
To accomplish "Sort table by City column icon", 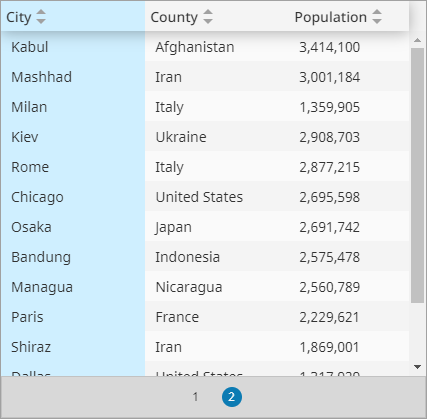I will tap(41, 17).
